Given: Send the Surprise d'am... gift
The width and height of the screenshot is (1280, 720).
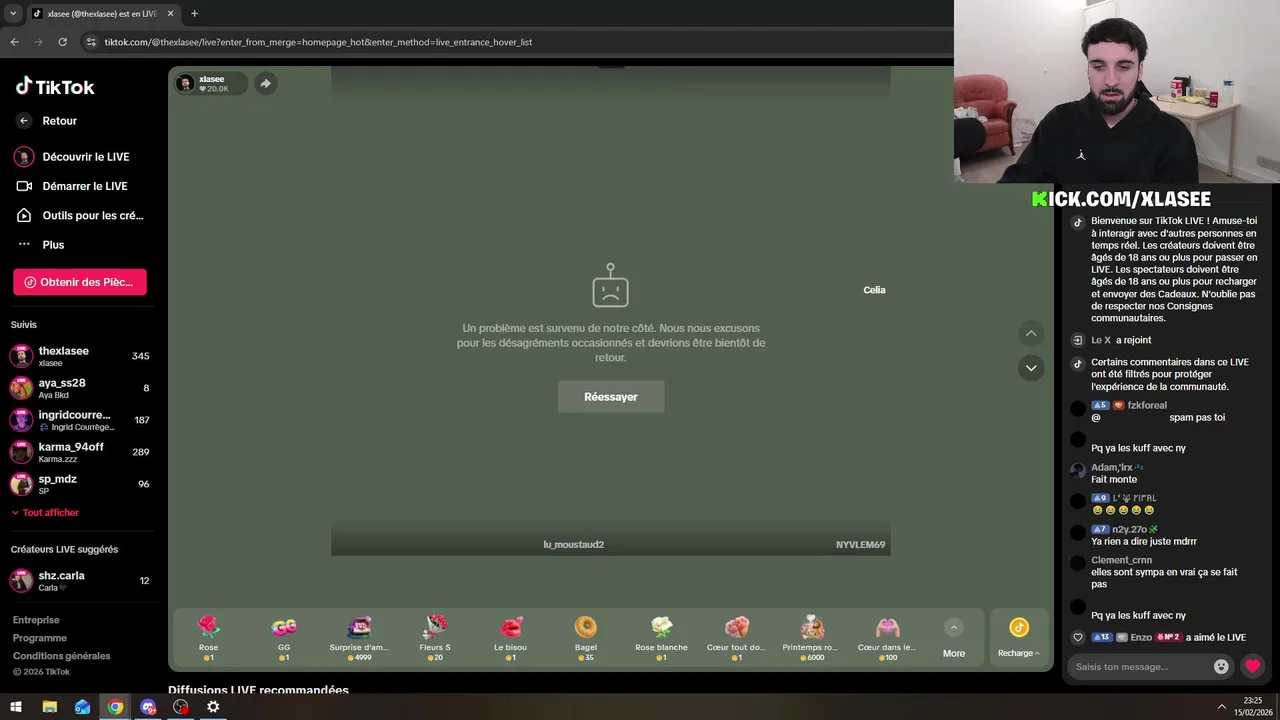Looking at the screenshot, I should (x=359, y=638).
